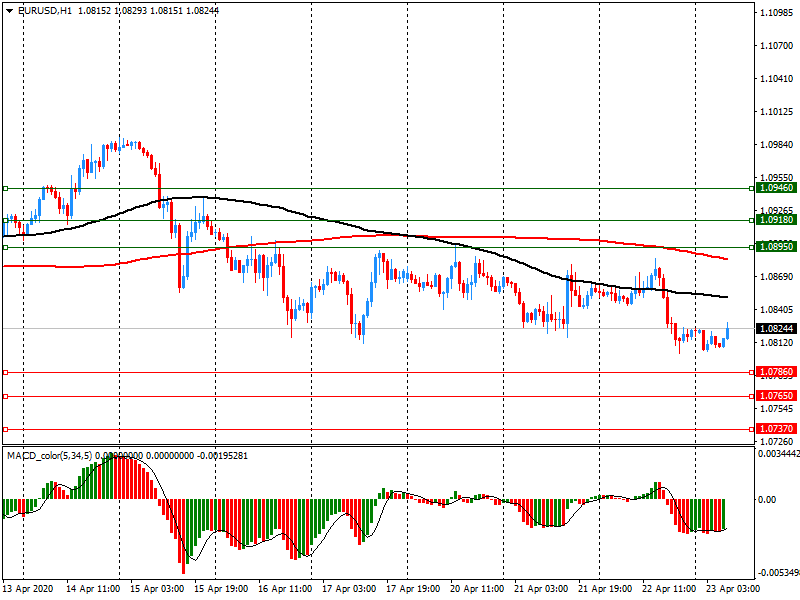The image size is (800, 600).
Task: Click the 14 Apr 11:00 time label
Action: (x=93, y=589)
